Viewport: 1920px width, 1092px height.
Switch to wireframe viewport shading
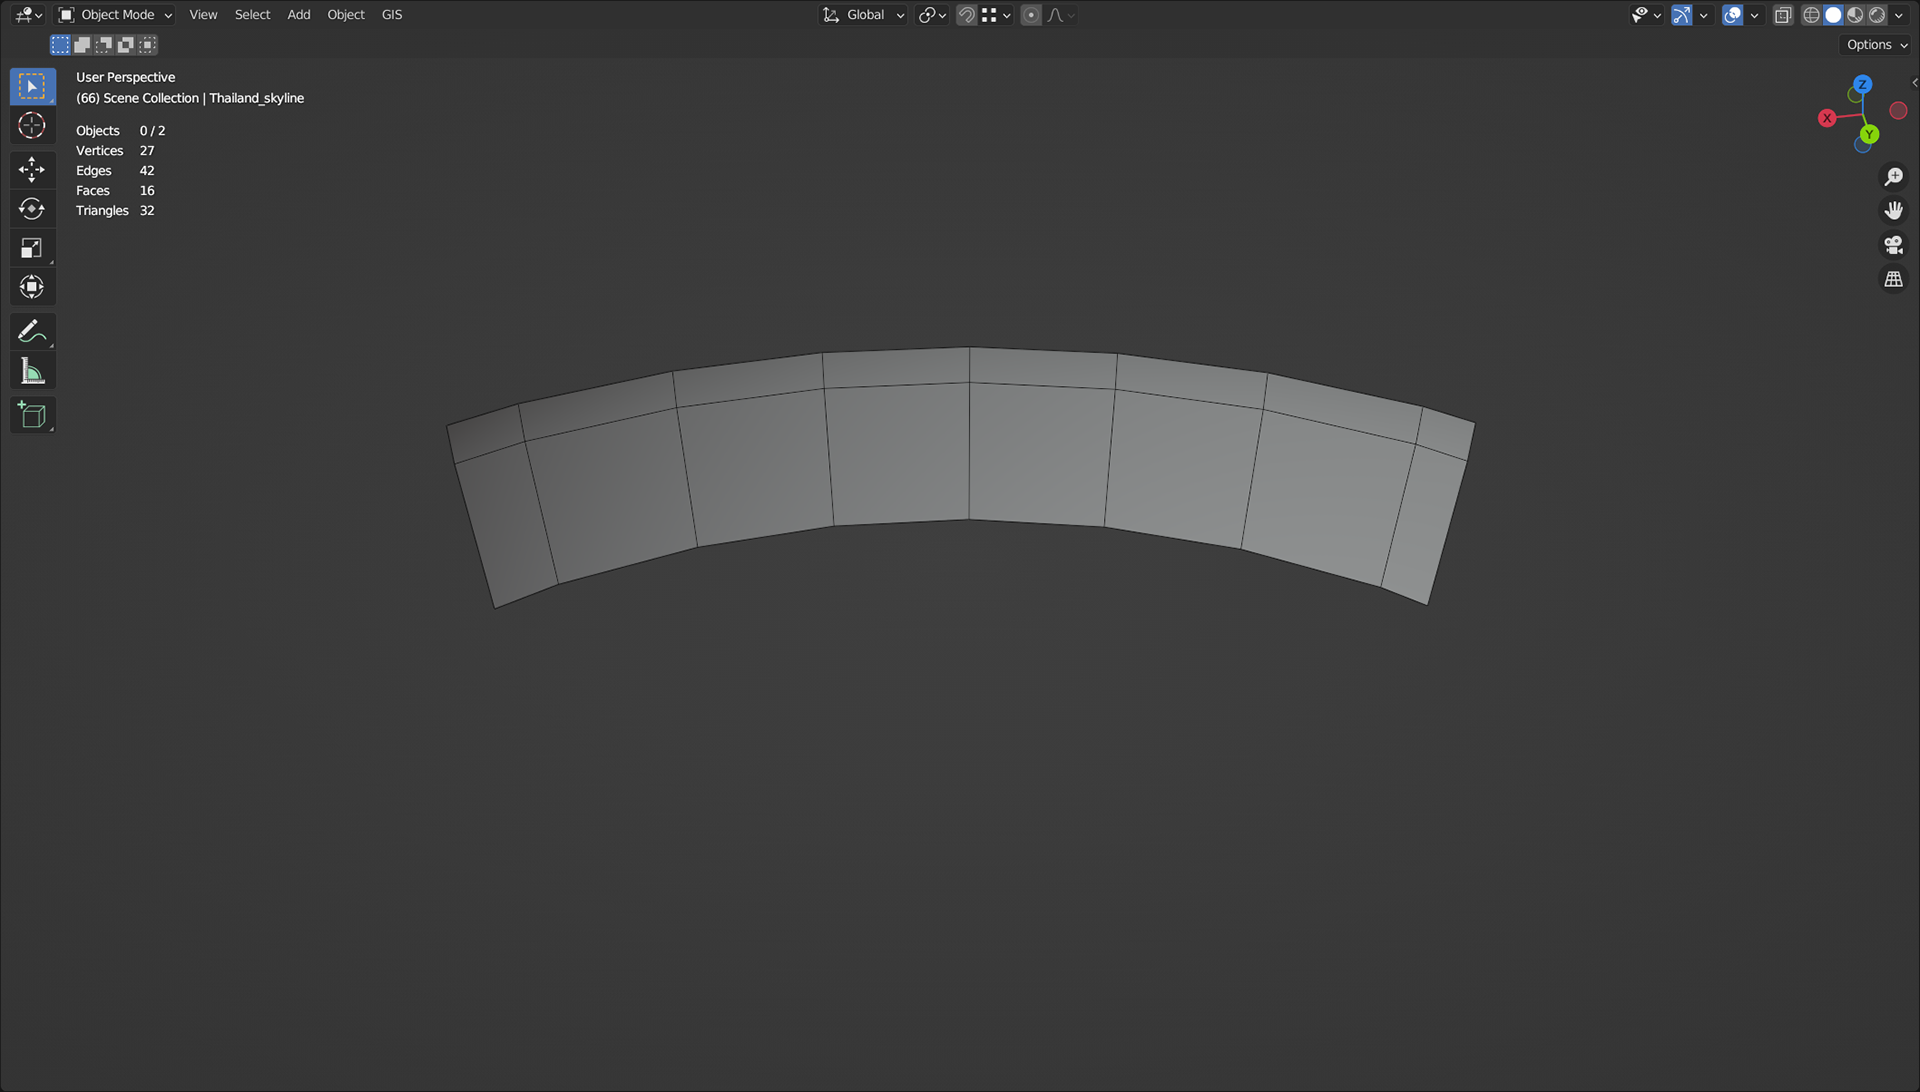[x=1811, y=15]
